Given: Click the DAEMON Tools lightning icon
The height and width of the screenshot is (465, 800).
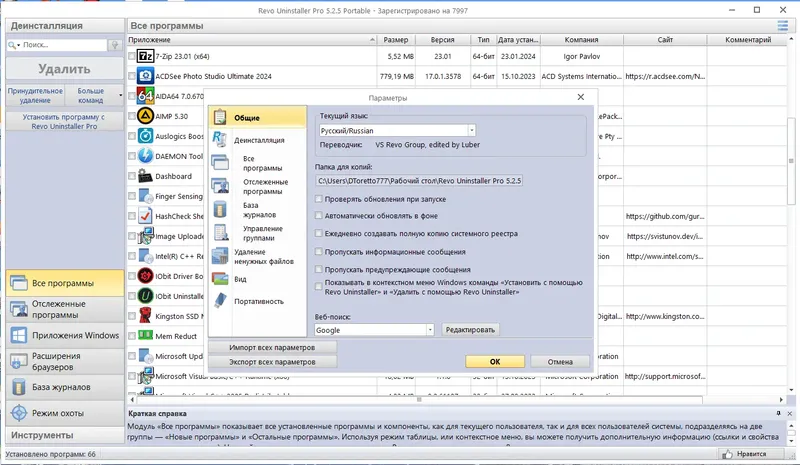Looking at the screenshot, I should click(x=145, y=156).
